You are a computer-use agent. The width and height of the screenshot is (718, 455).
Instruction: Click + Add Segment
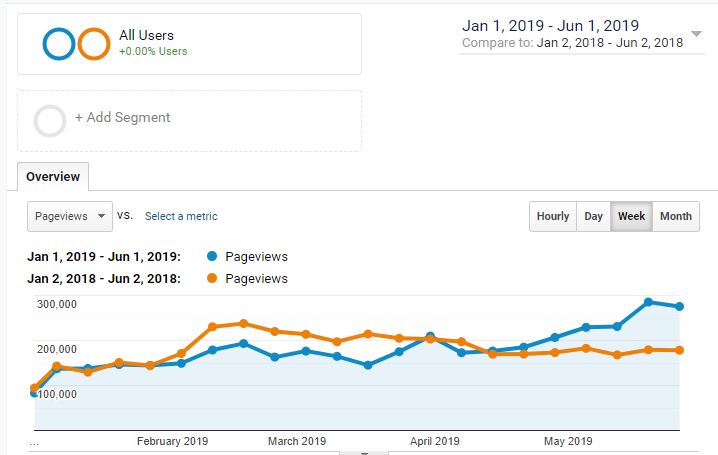(x=122, y=118)
